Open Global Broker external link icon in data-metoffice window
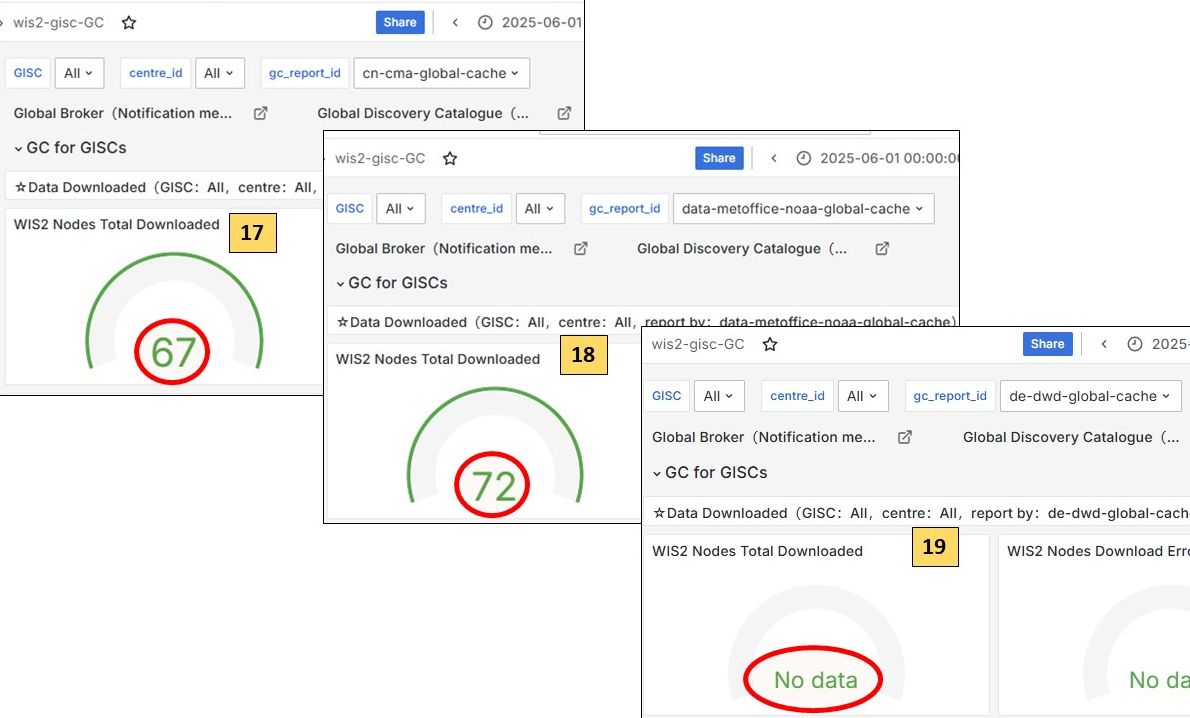 (581, 248)
